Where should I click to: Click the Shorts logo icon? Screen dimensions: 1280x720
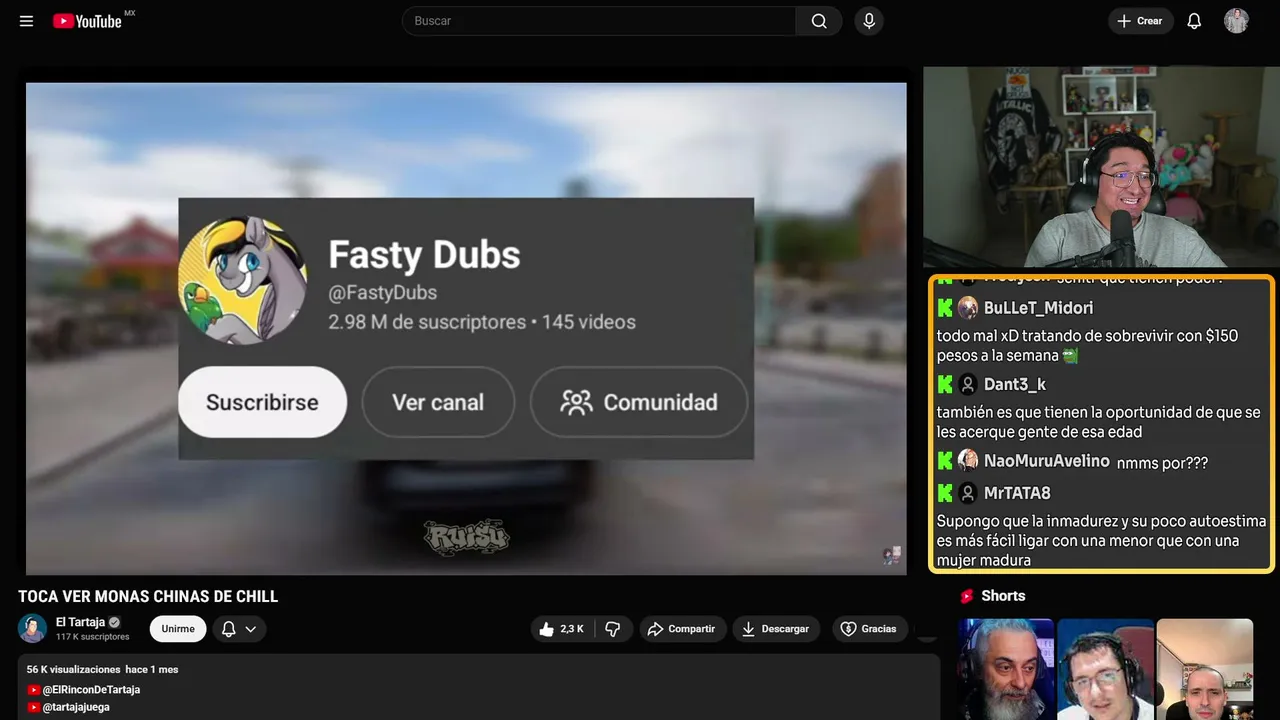point(967,596)
